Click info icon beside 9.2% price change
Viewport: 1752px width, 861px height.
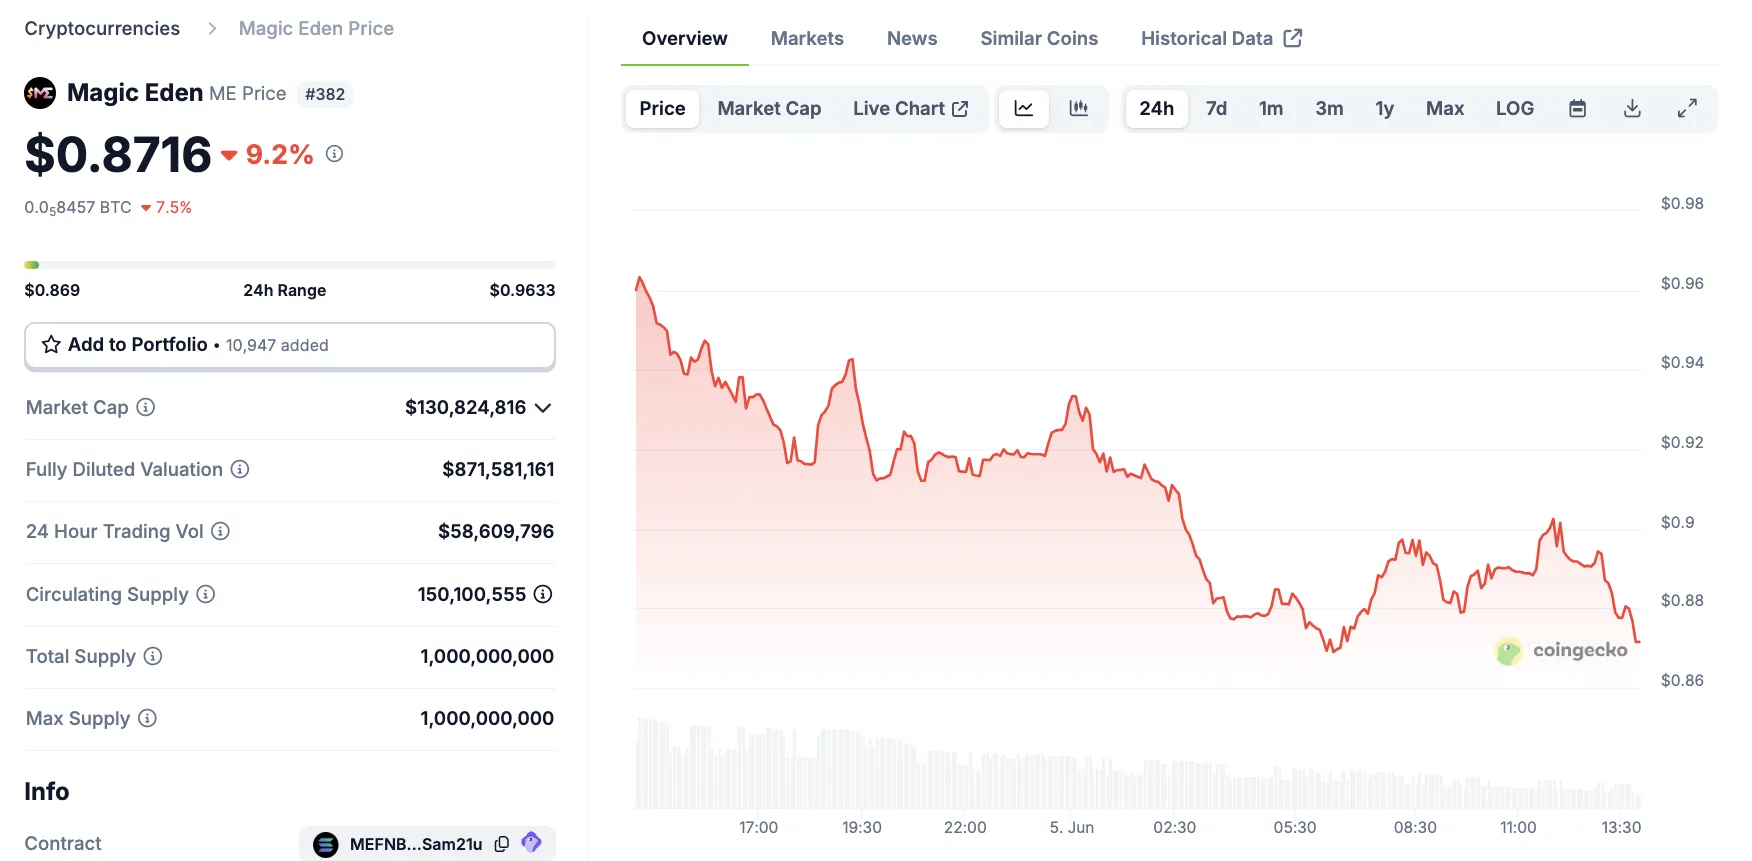[335, 154]
